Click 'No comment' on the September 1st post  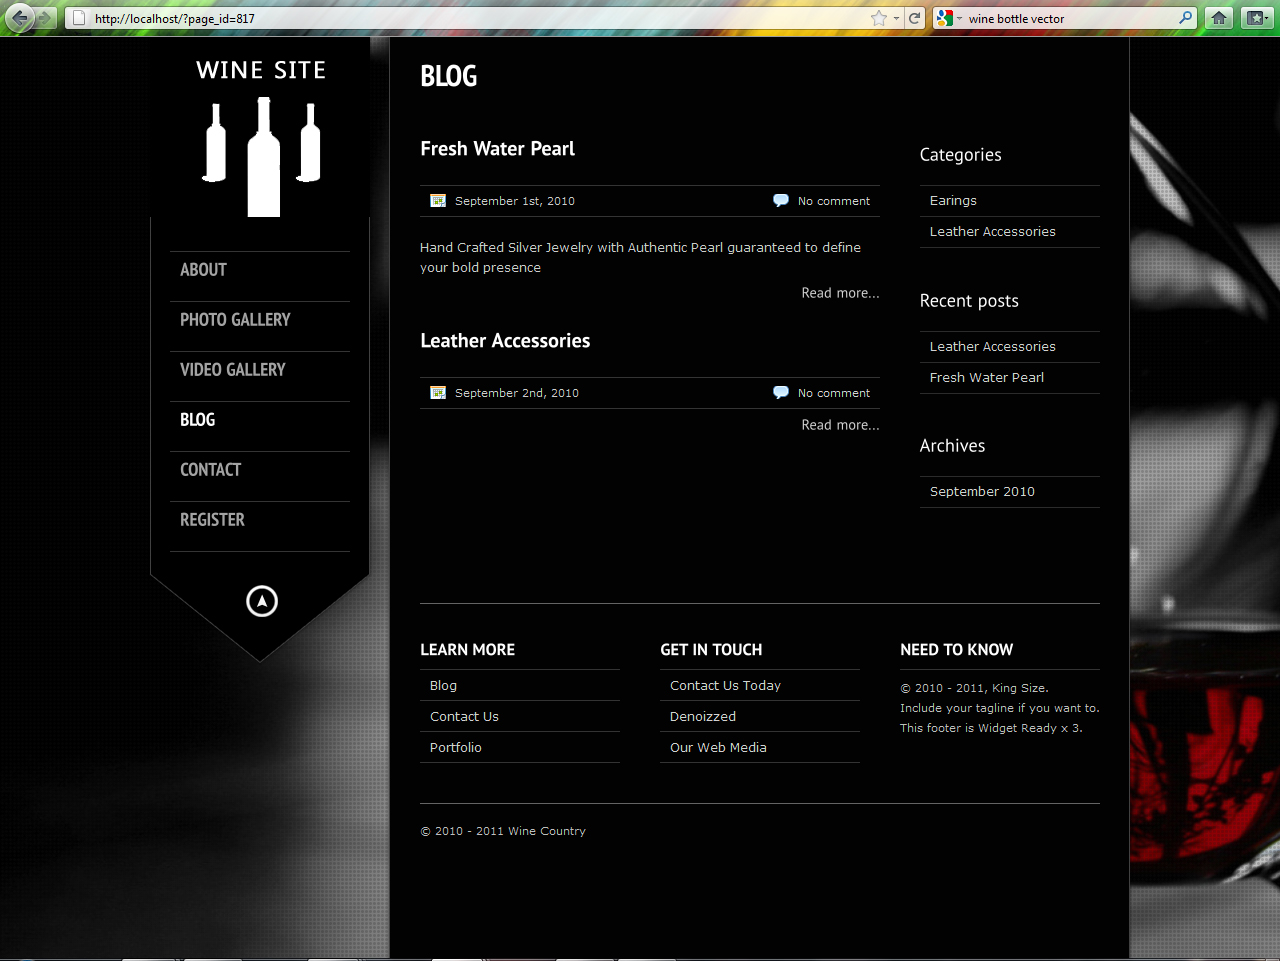coord(834,201)
